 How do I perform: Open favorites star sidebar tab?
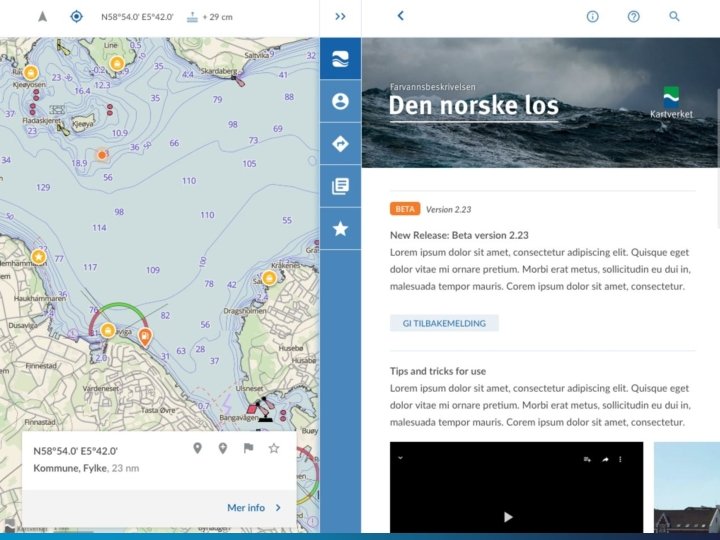340,228
